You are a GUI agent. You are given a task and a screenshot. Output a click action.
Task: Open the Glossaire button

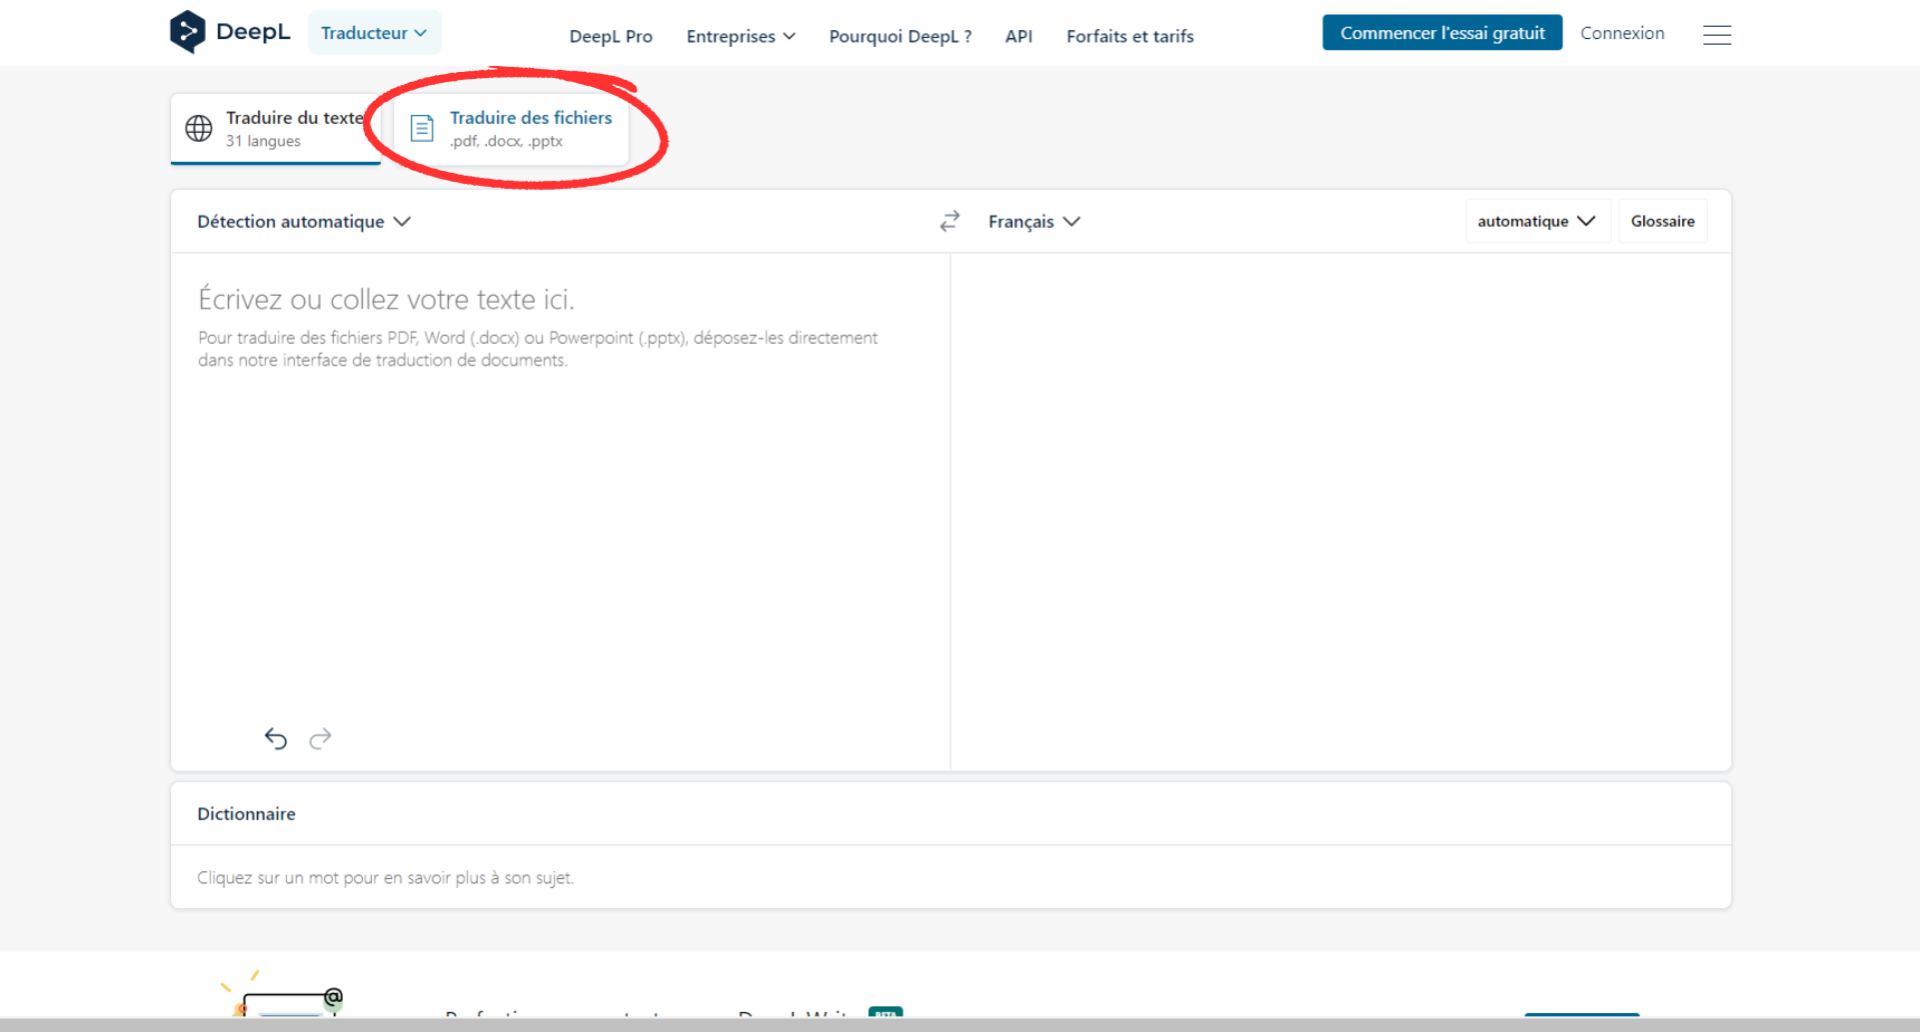click(x=1663, y=221)
